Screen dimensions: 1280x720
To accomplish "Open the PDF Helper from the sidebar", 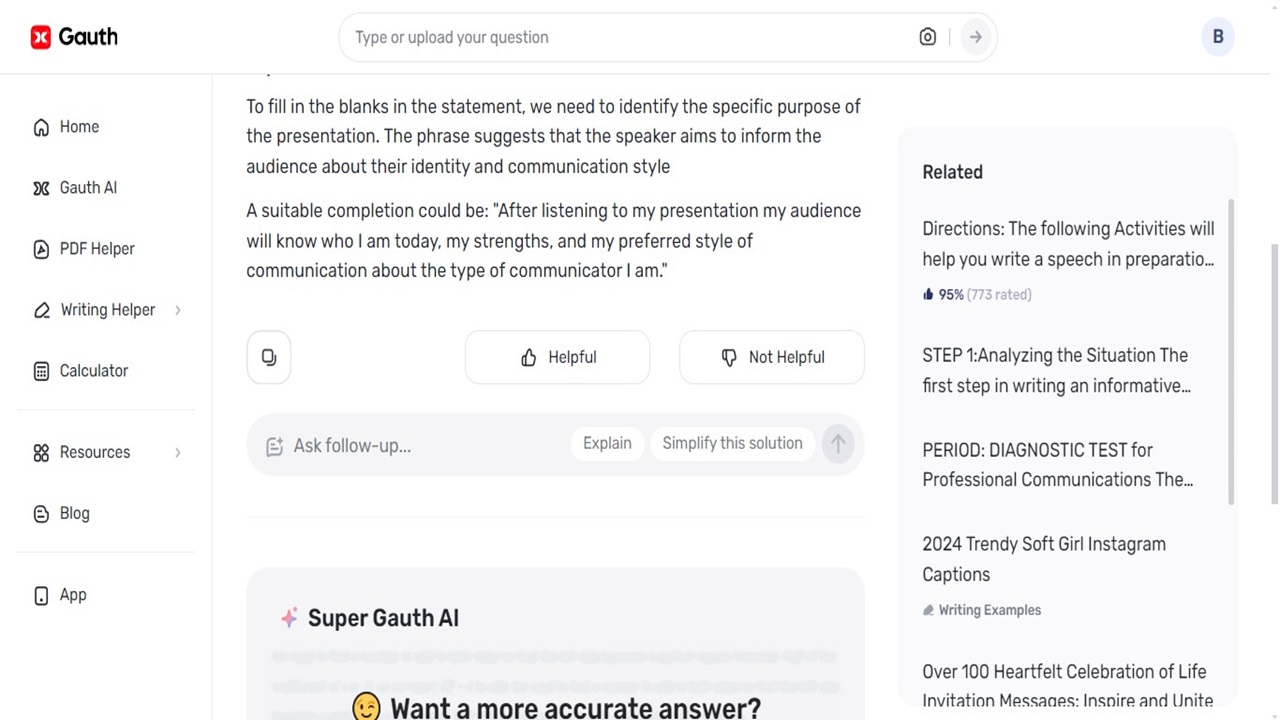I will tap(41, 249).
